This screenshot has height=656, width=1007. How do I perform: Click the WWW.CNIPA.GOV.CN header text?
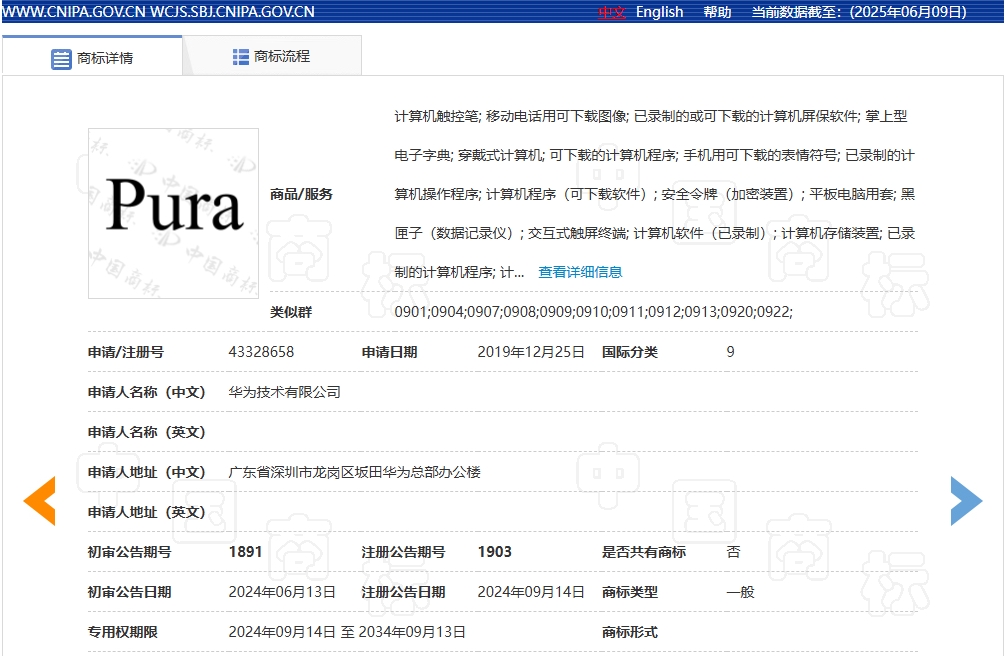74,12
